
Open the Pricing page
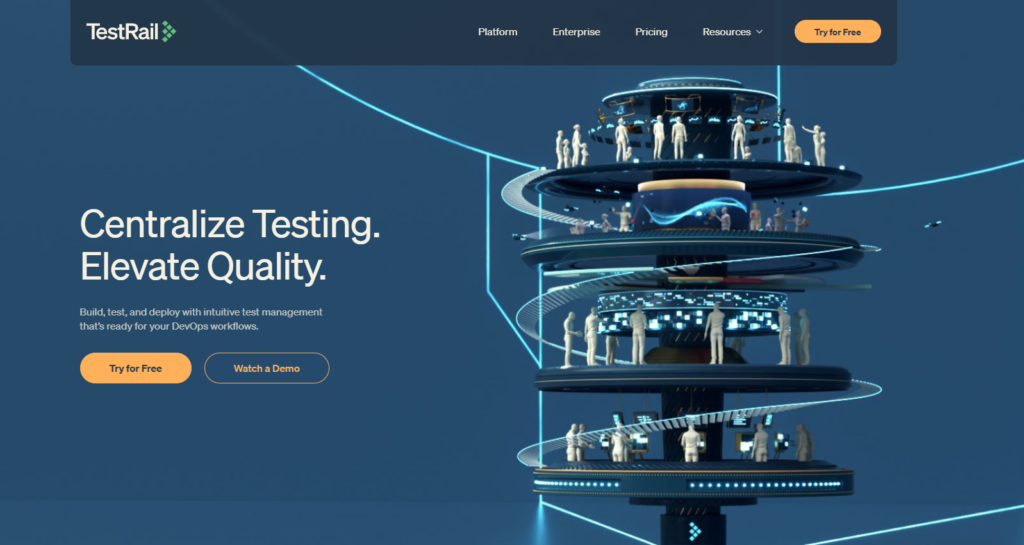point(651,31)
